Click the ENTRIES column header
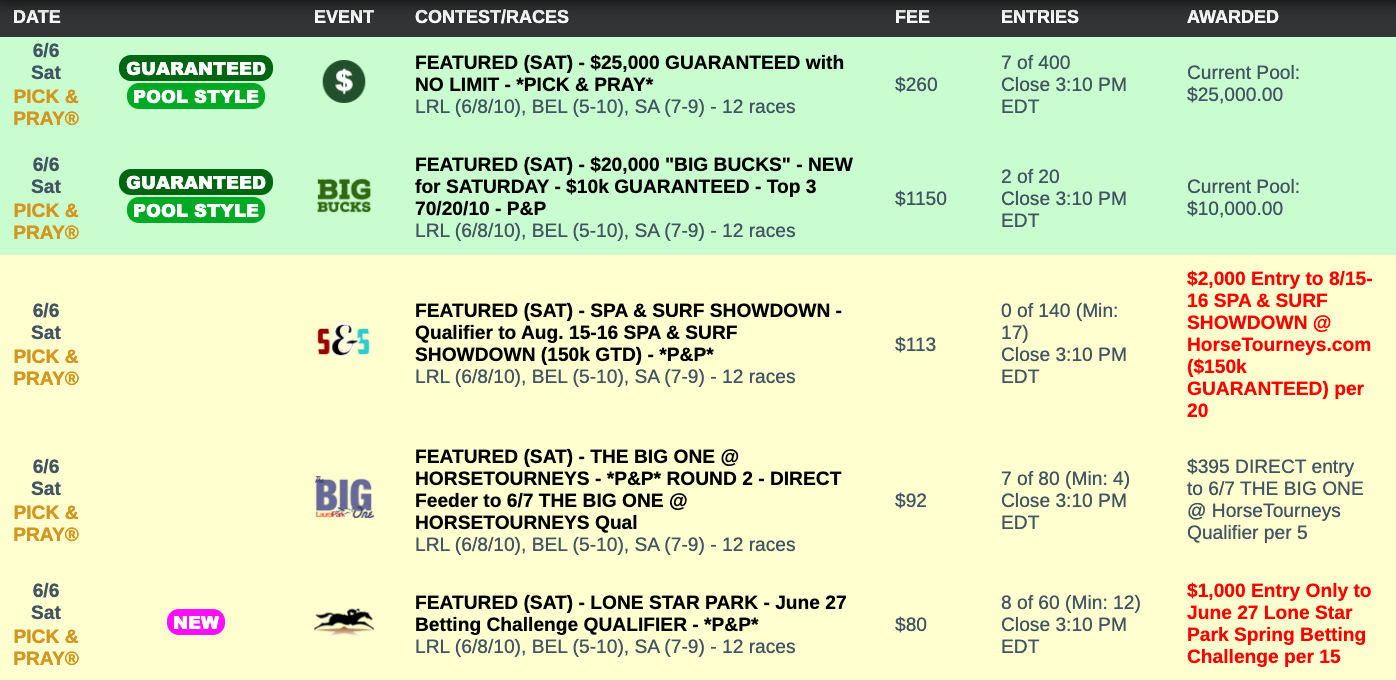 pyautogui.click(x=1040, y=17)
